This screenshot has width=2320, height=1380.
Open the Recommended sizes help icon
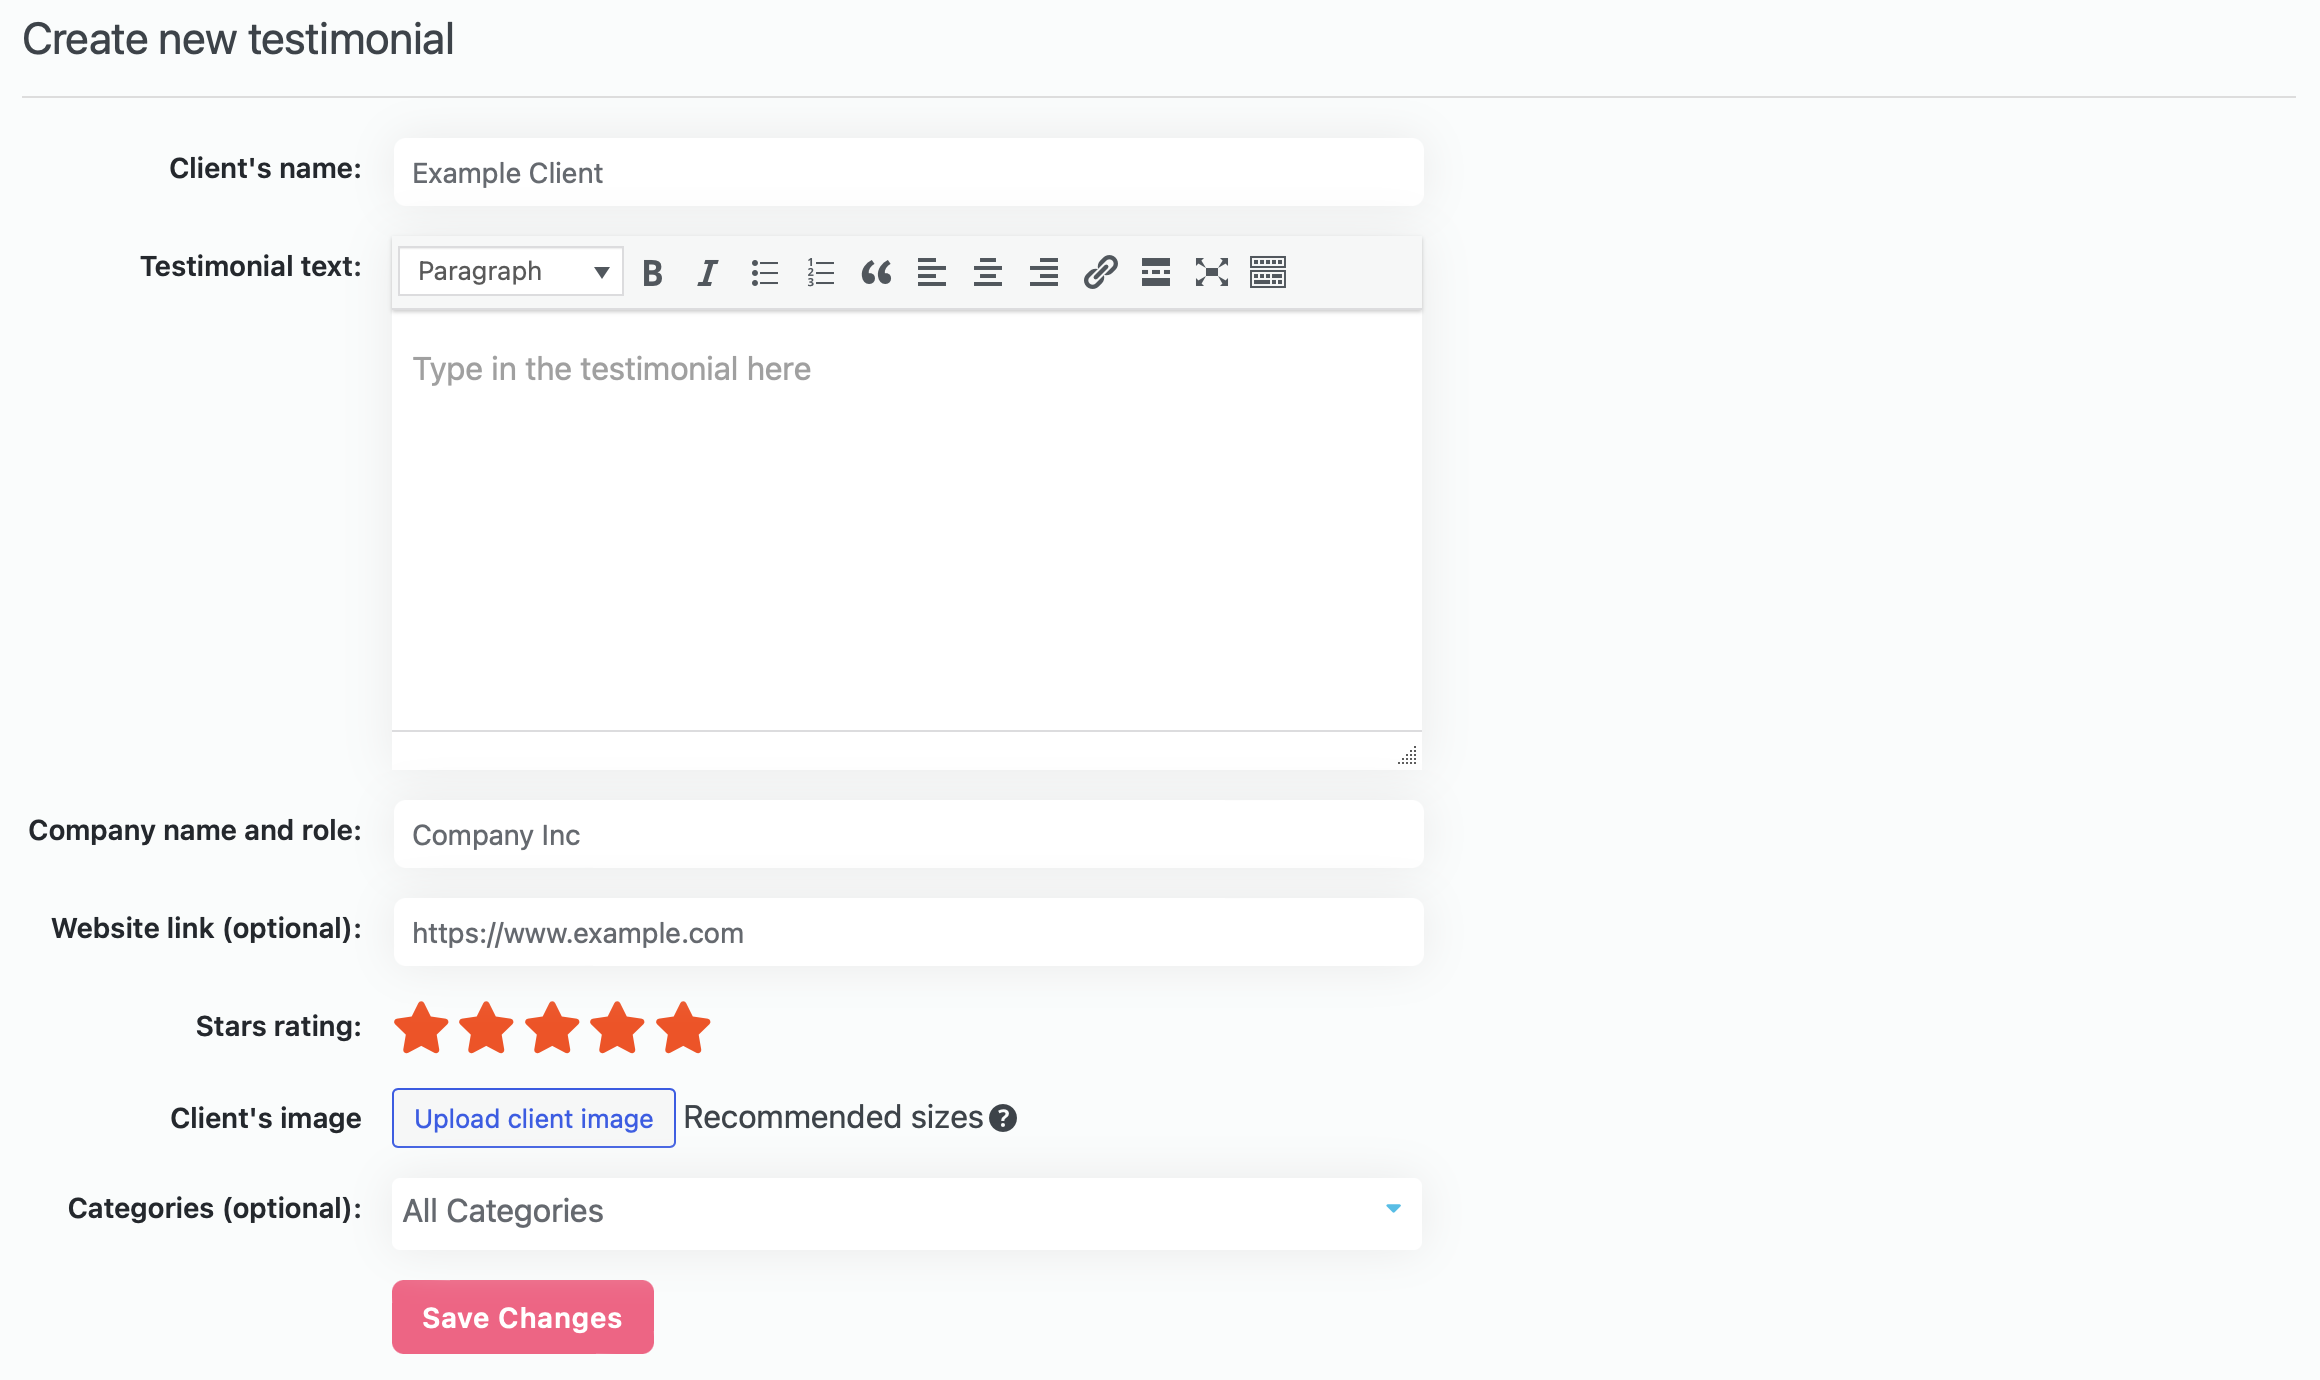point(1003,1118)
